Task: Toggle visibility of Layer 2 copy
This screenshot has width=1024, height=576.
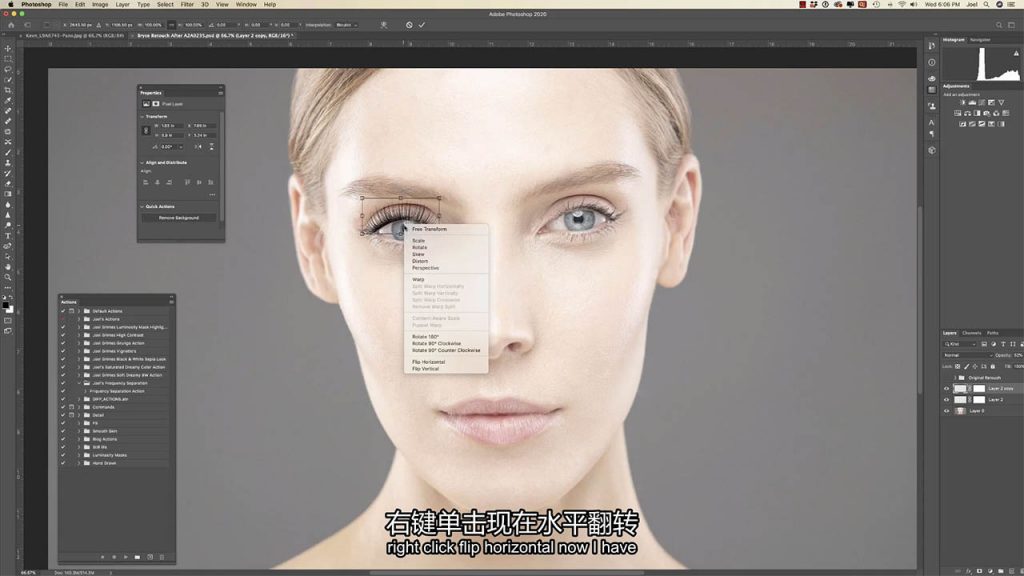Action: [x=946, y=389]
